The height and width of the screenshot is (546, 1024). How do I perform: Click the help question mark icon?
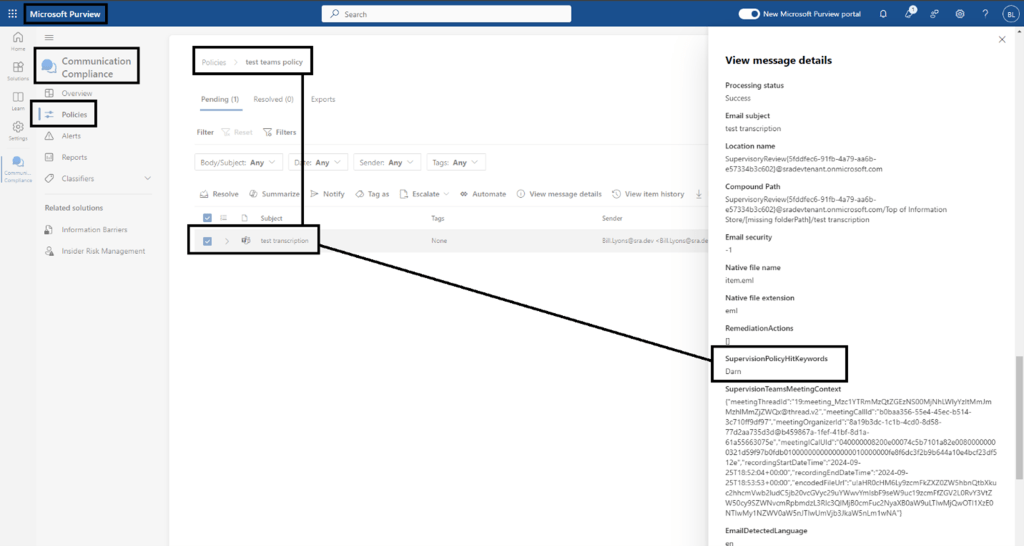pyautogui.click(x=985, y=14)
